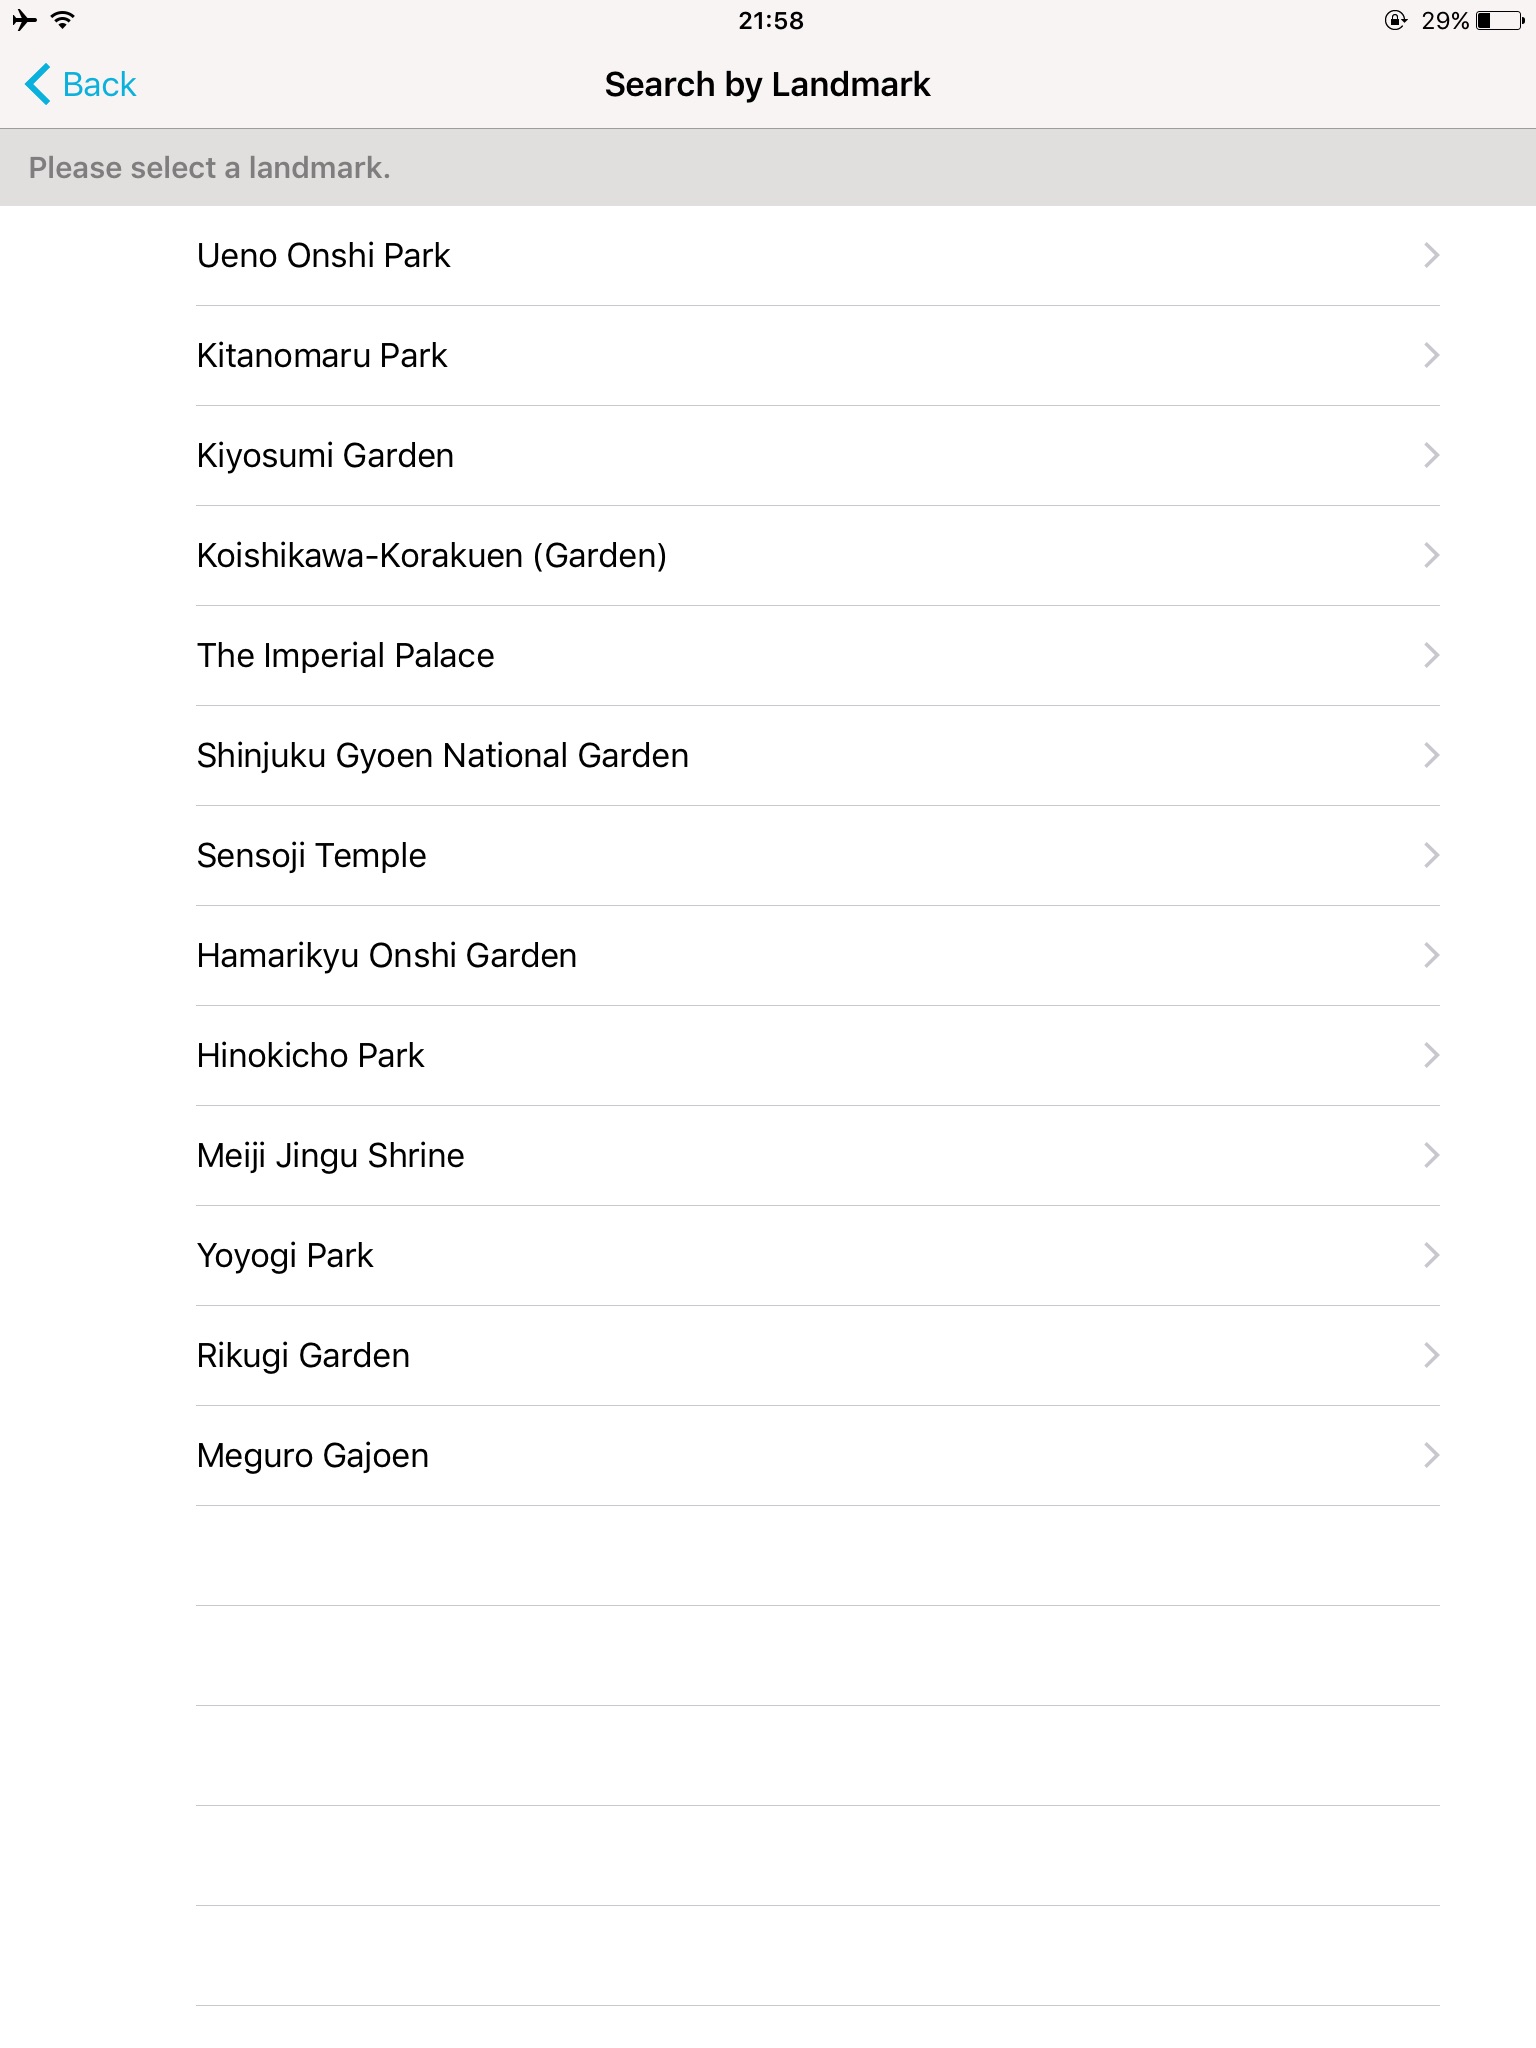Viewport: 1536px width, 2048px height.
Task: Go back using the Back text
Action: [x=99, y=84]
